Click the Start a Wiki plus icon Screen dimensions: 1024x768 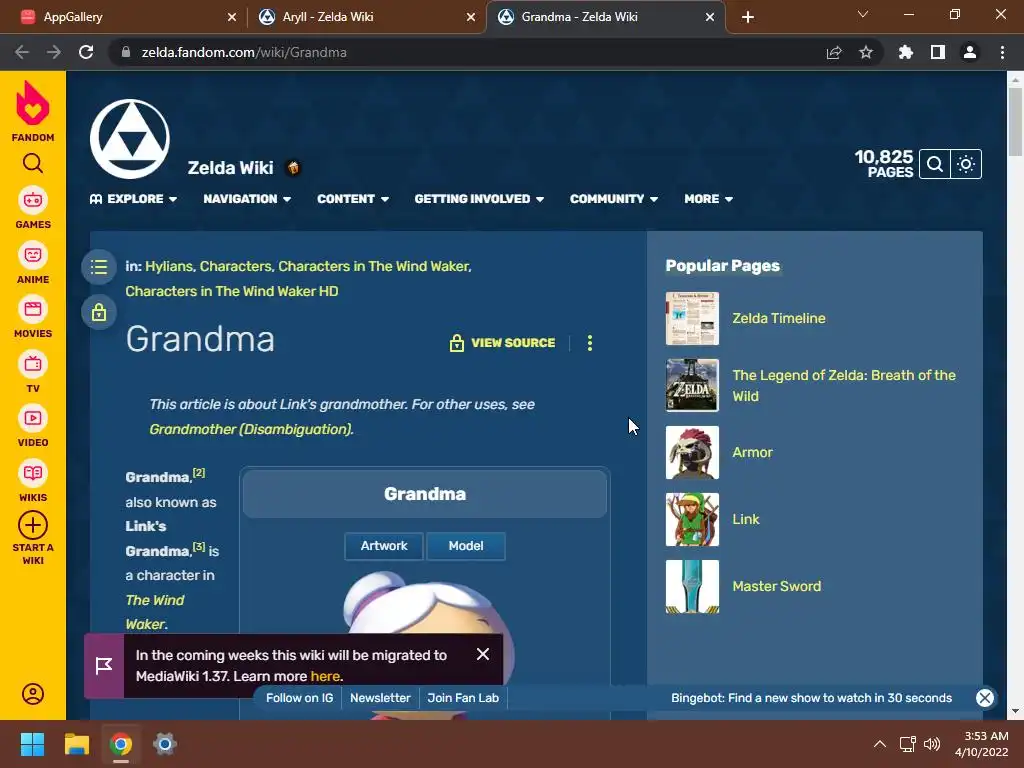(x=33, y=525)
